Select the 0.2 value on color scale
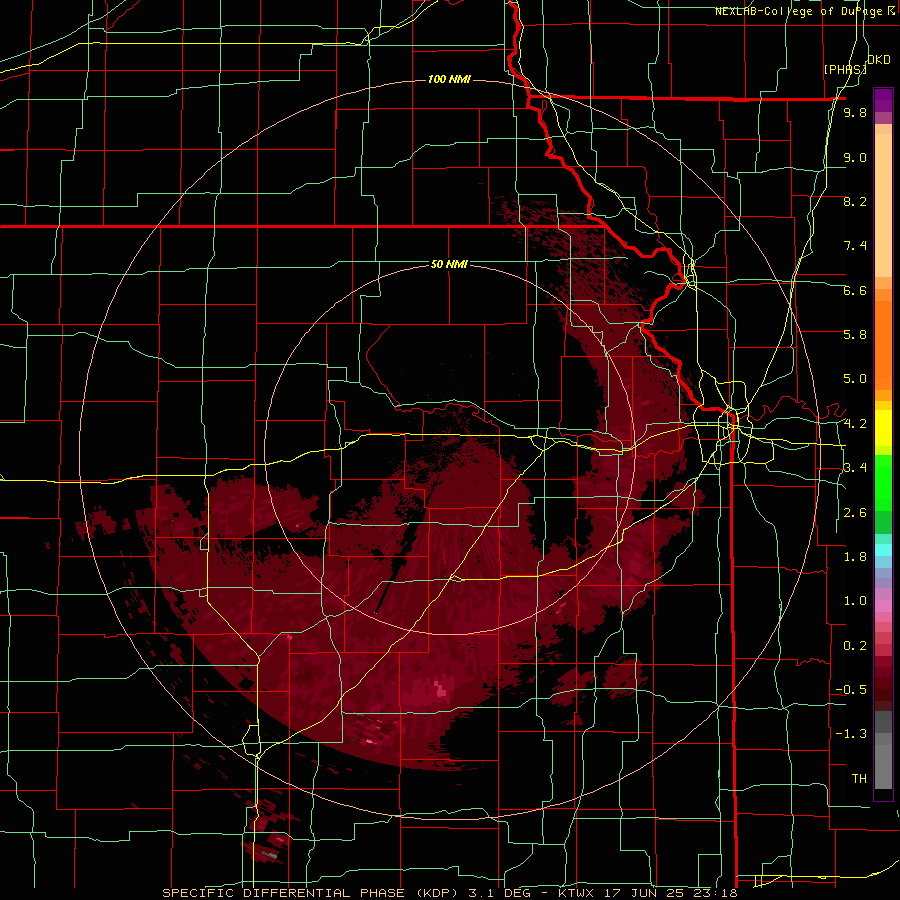900x900 pixels. coord(855,646)
